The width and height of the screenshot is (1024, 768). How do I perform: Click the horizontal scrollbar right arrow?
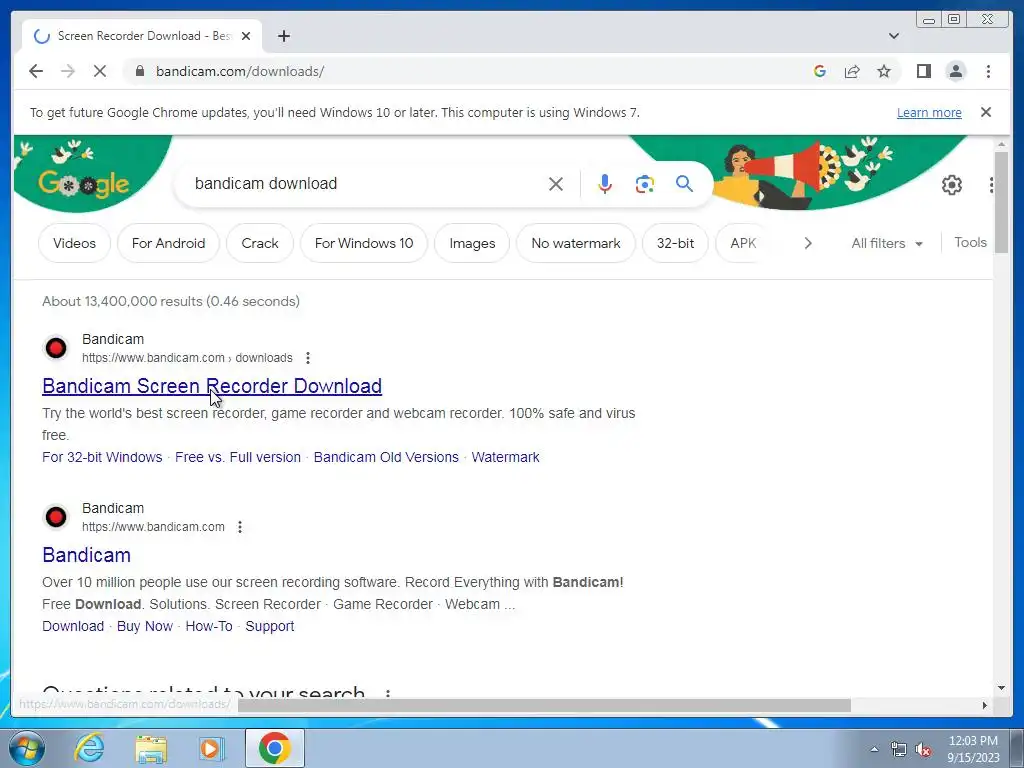[x=985, y=705]
